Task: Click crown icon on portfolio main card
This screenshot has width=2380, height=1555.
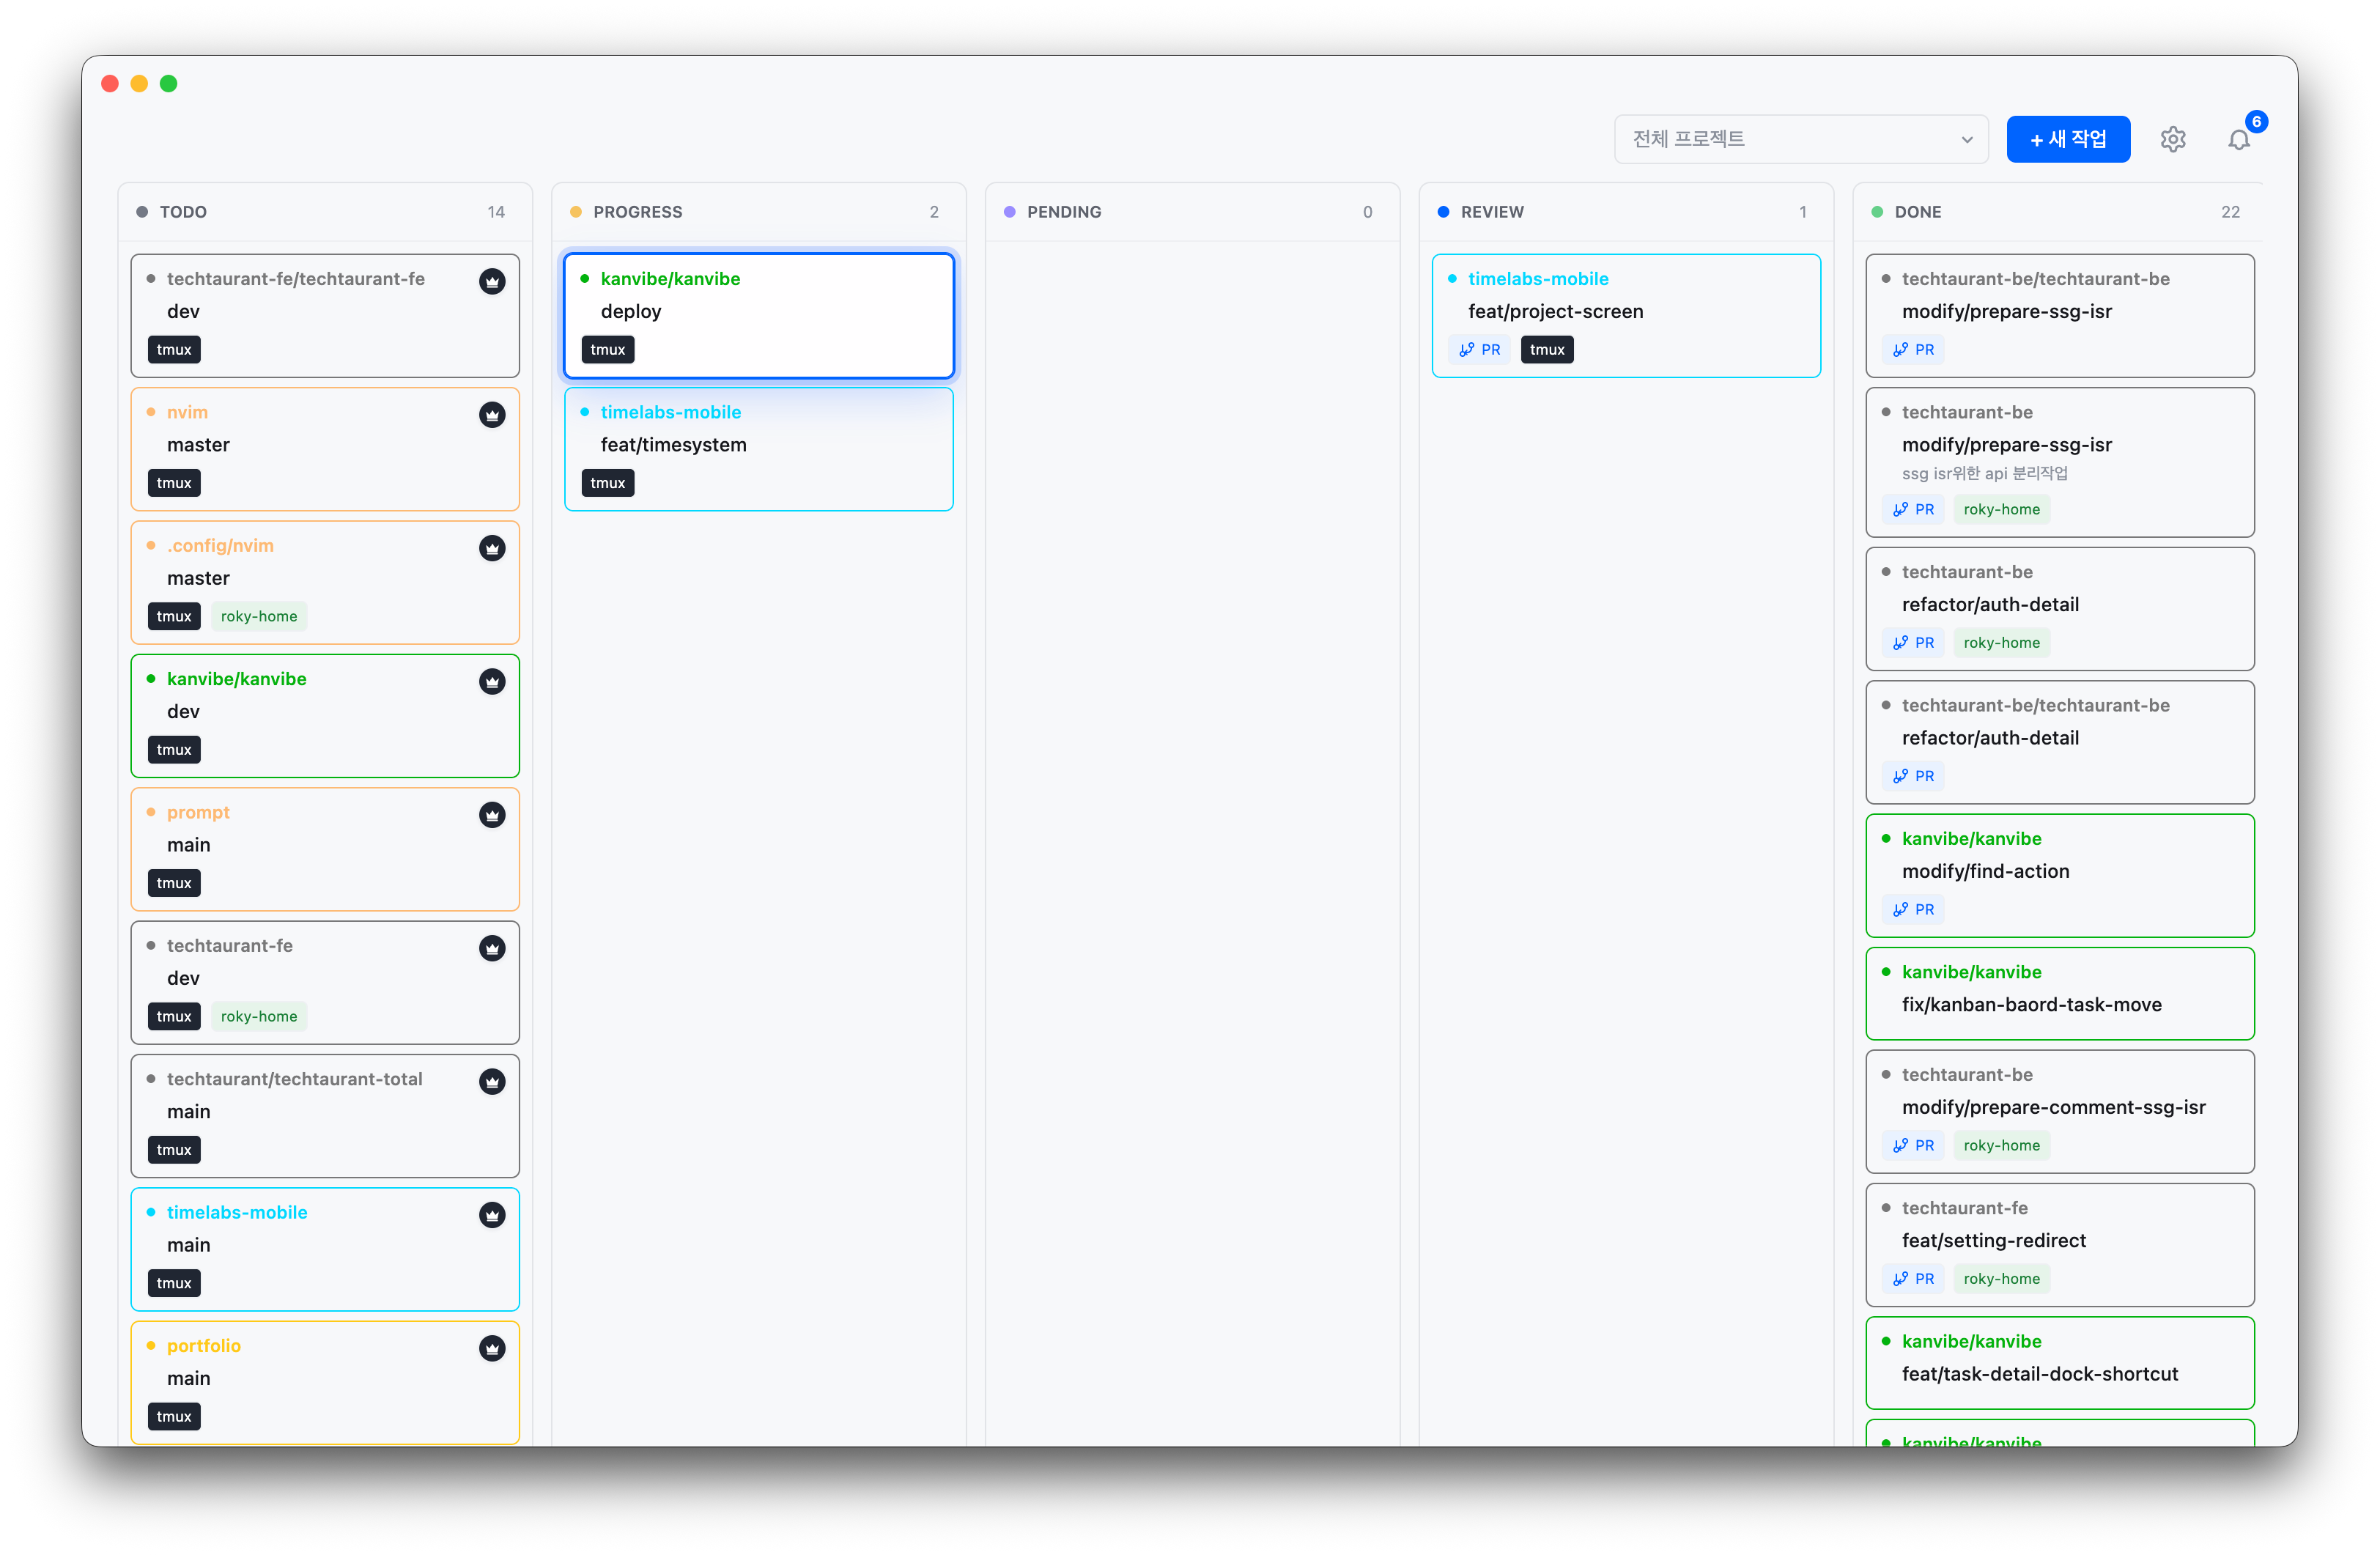Action: pos(492,1348)
